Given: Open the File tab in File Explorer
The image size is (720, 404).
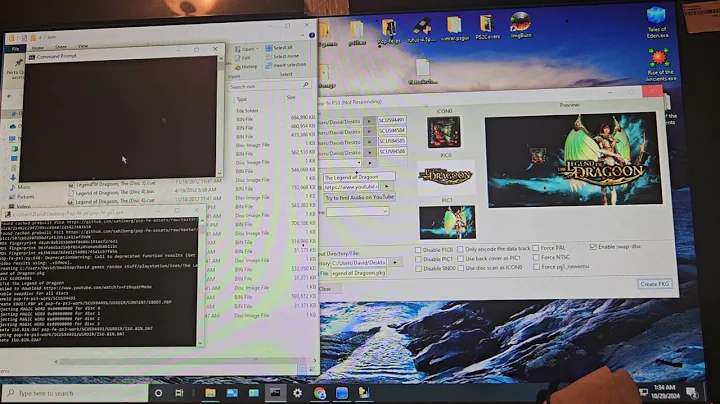Looking at the screenshot, I should pyautogui.click(x=15, y=49).
